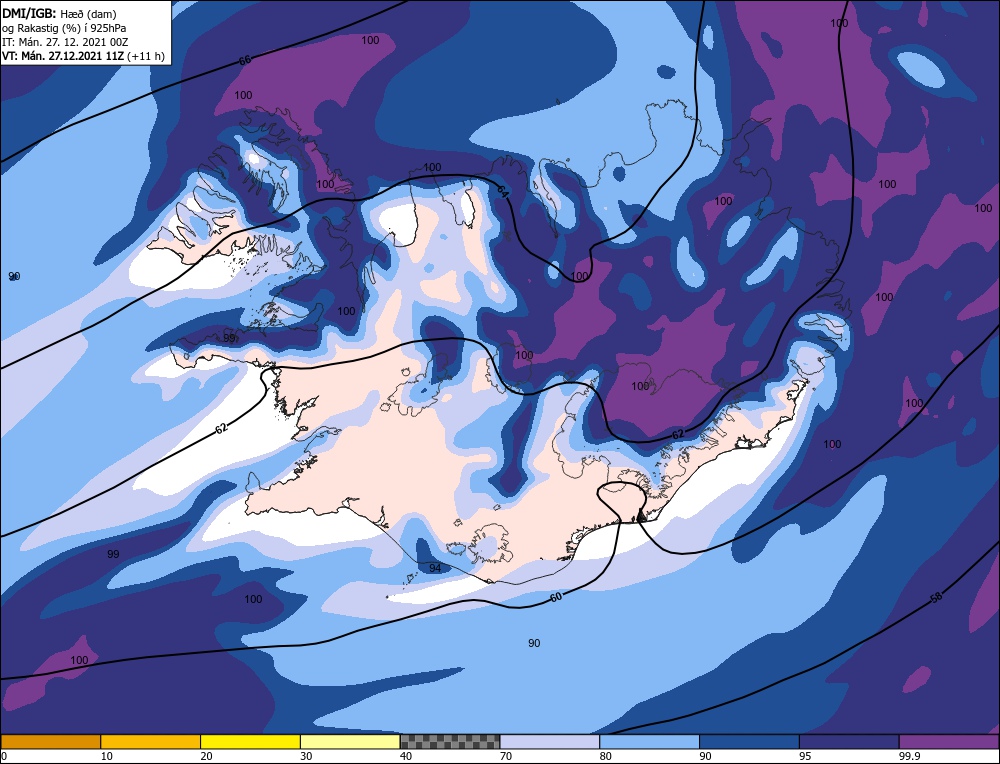
Task: Click the "10" legend scale label
Action: (107, 756)
